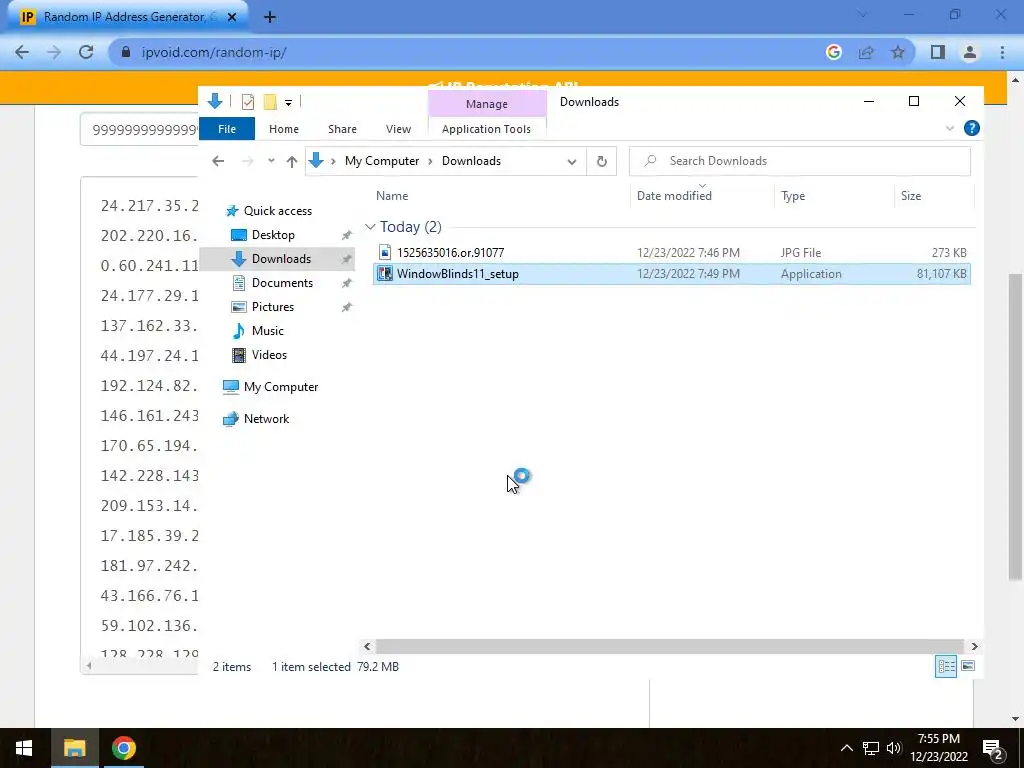Sort files by Size column

click(x=911, y=195)
